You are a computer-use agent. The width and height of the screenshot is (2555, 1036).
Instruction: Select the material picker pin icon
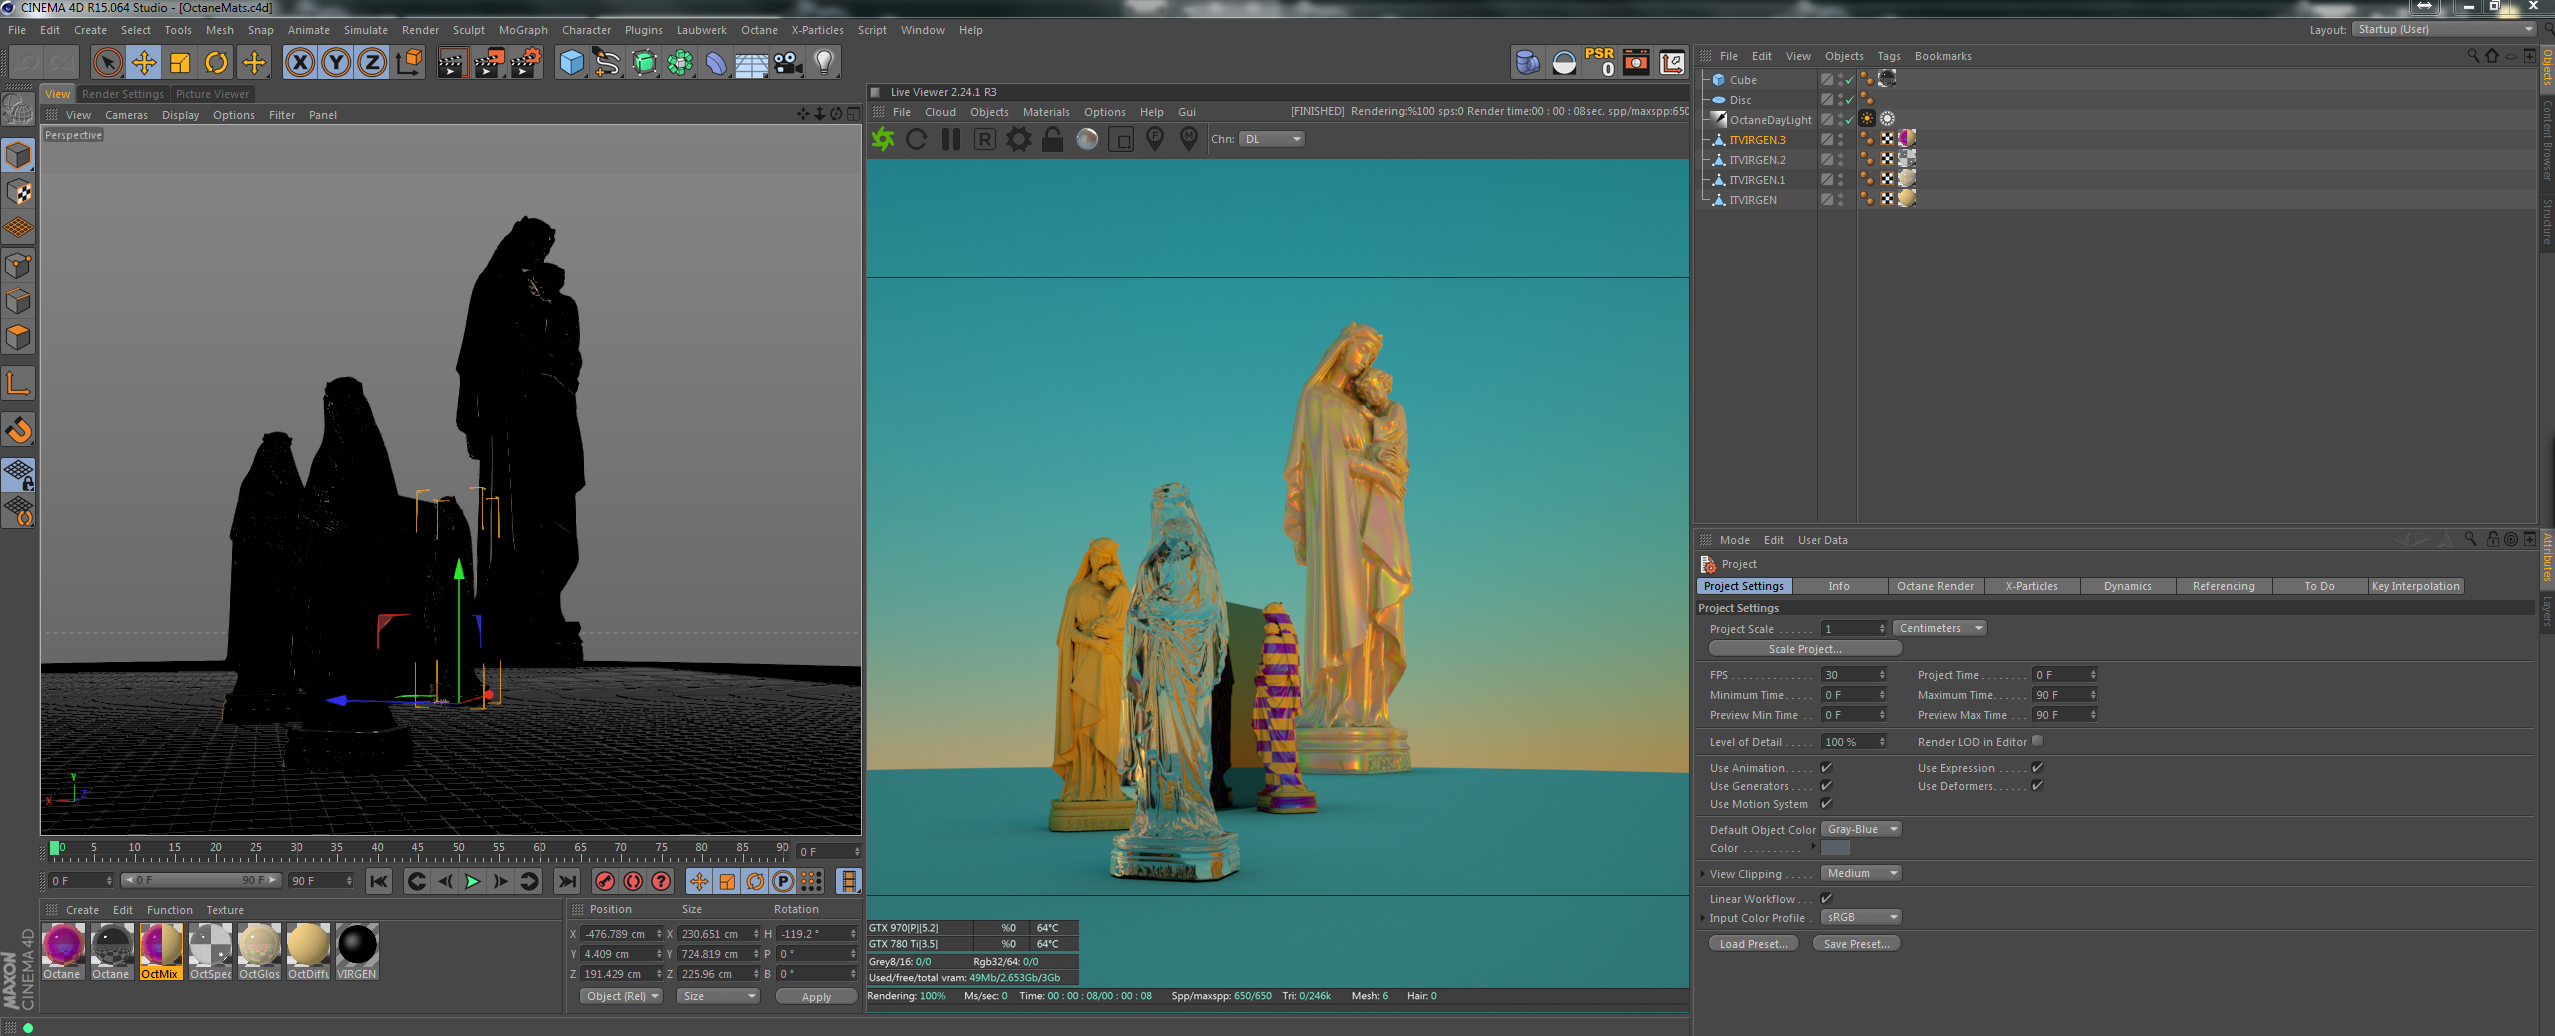coord(1189,139)
